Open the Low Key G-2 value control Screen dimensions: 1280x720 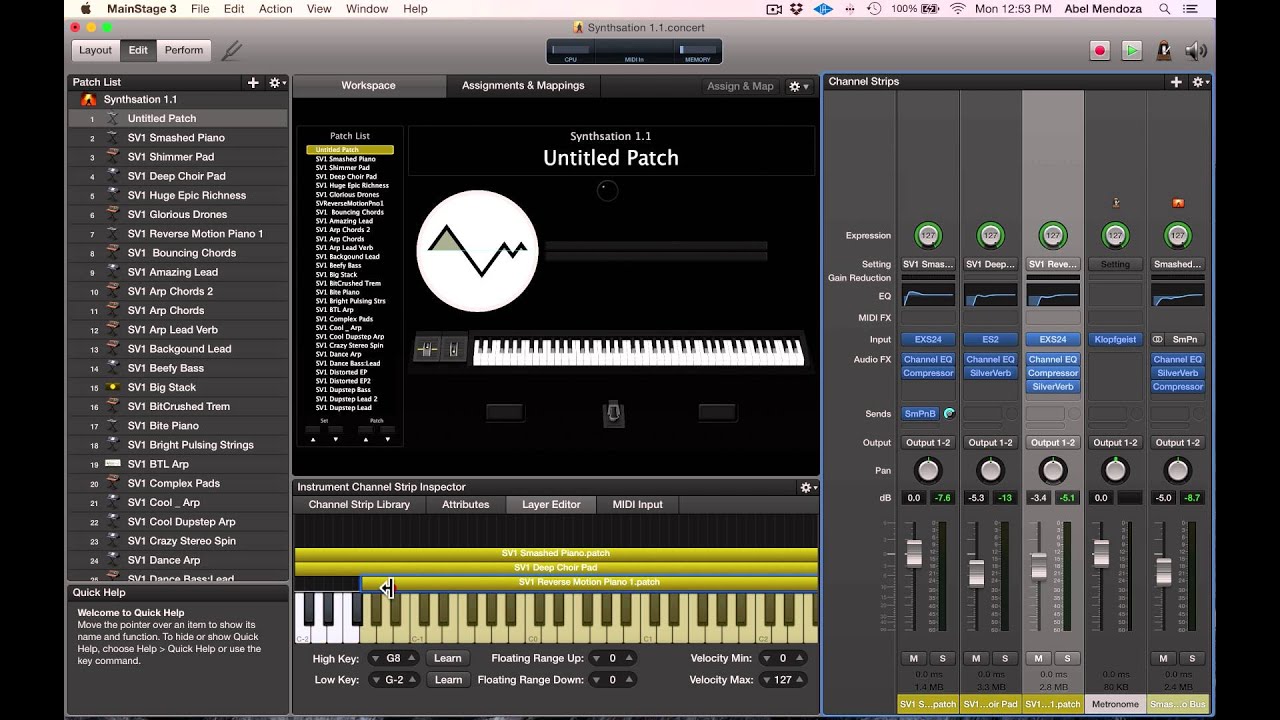[x=394, y=680]
